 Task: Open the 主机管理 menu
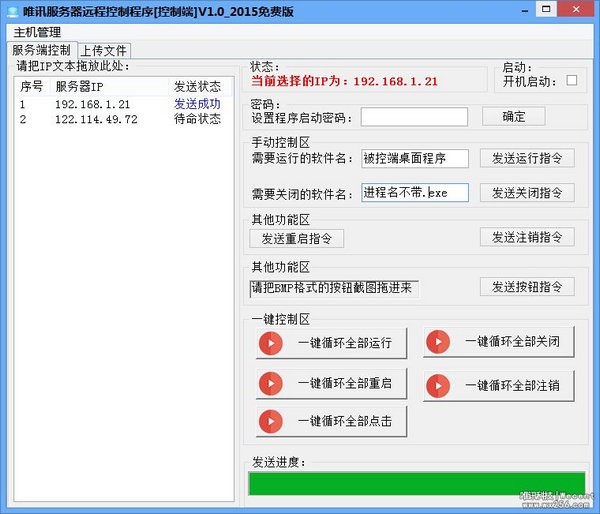pos(37,32)
